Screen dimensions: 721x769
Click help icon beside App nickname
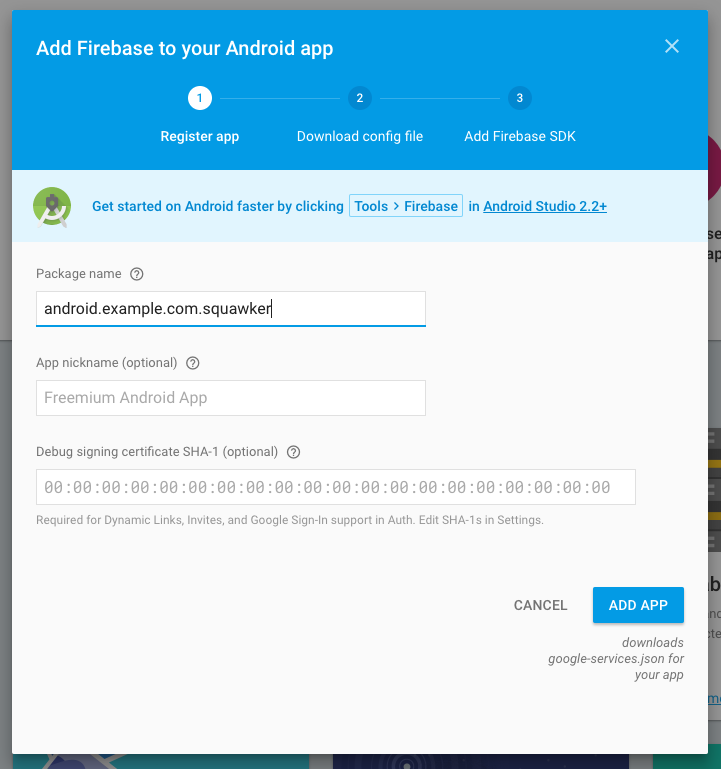pyautogui.click(x=193, y=363)
